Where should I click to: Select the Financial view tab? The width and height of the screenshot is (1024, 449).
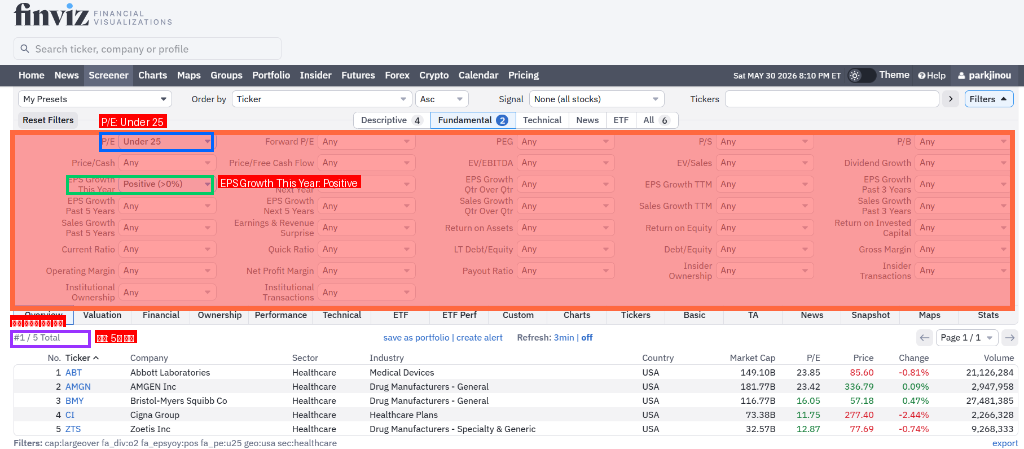161,315
